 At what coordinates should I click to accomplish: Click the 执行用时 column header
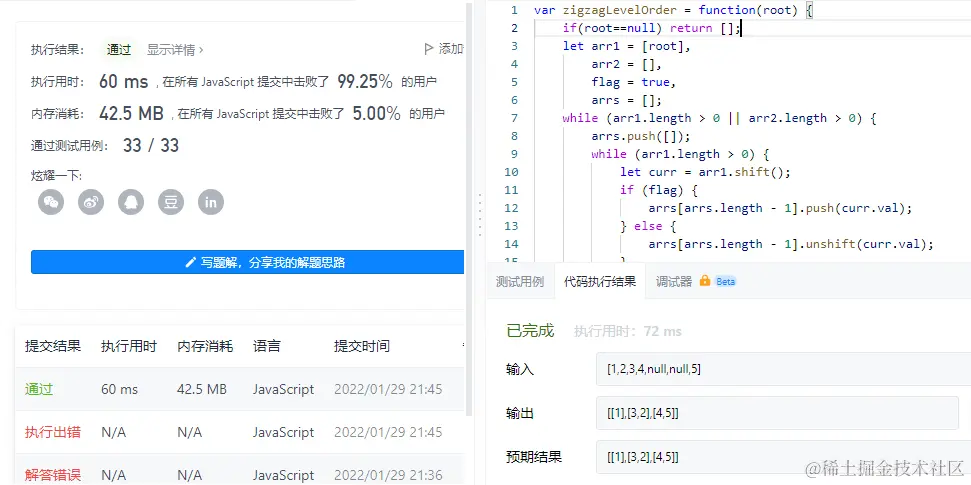point(129,346)
